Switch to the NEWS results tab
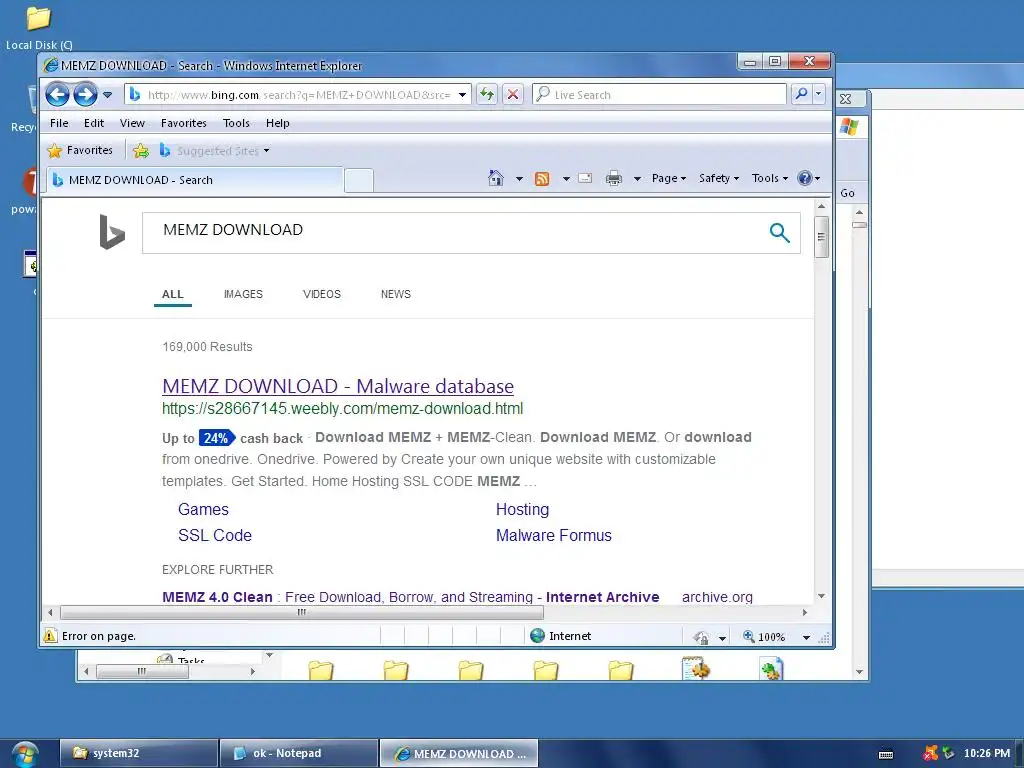 click(396, 295)
